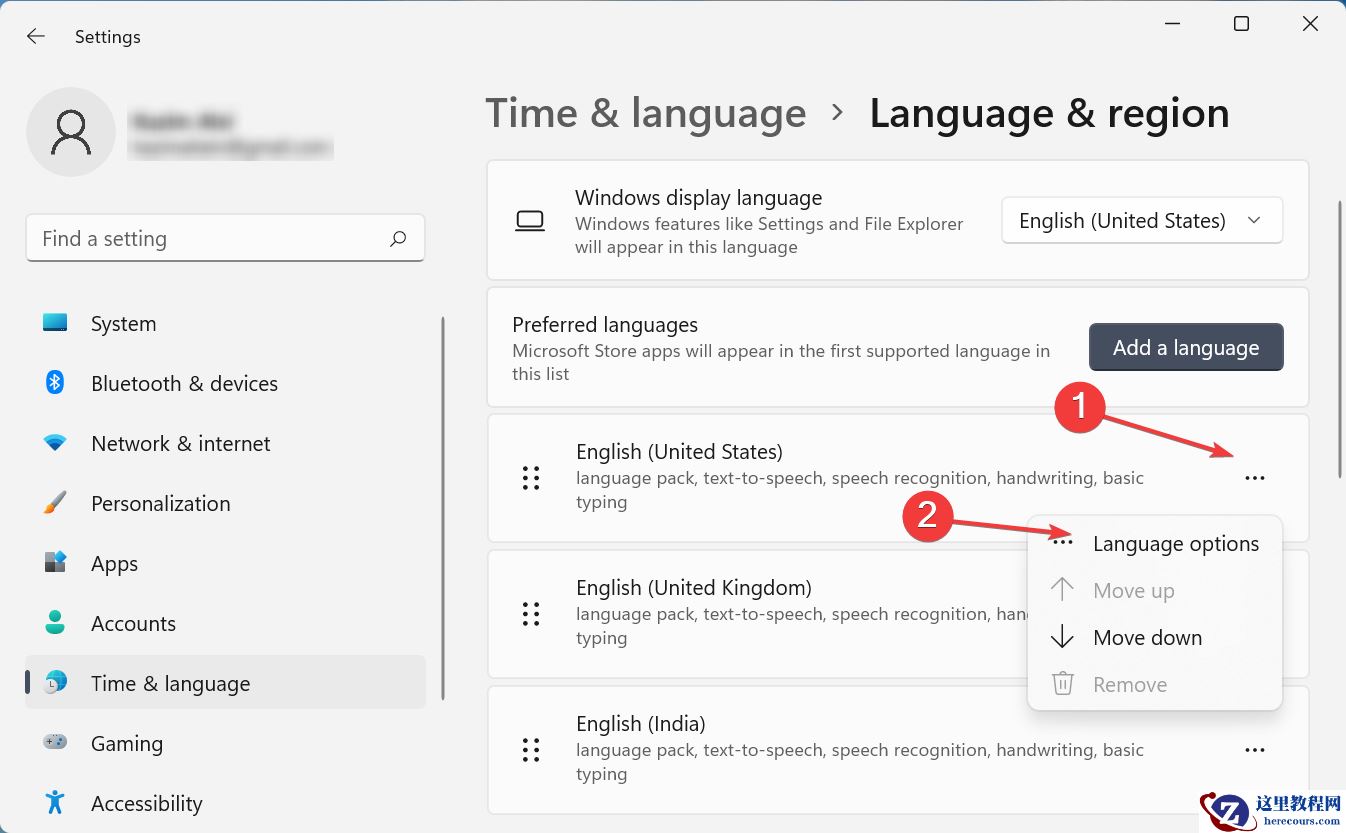1346x833 pixels.
Task: Open Bluetooth & devices in the sidebar
Action: [225, 384]
